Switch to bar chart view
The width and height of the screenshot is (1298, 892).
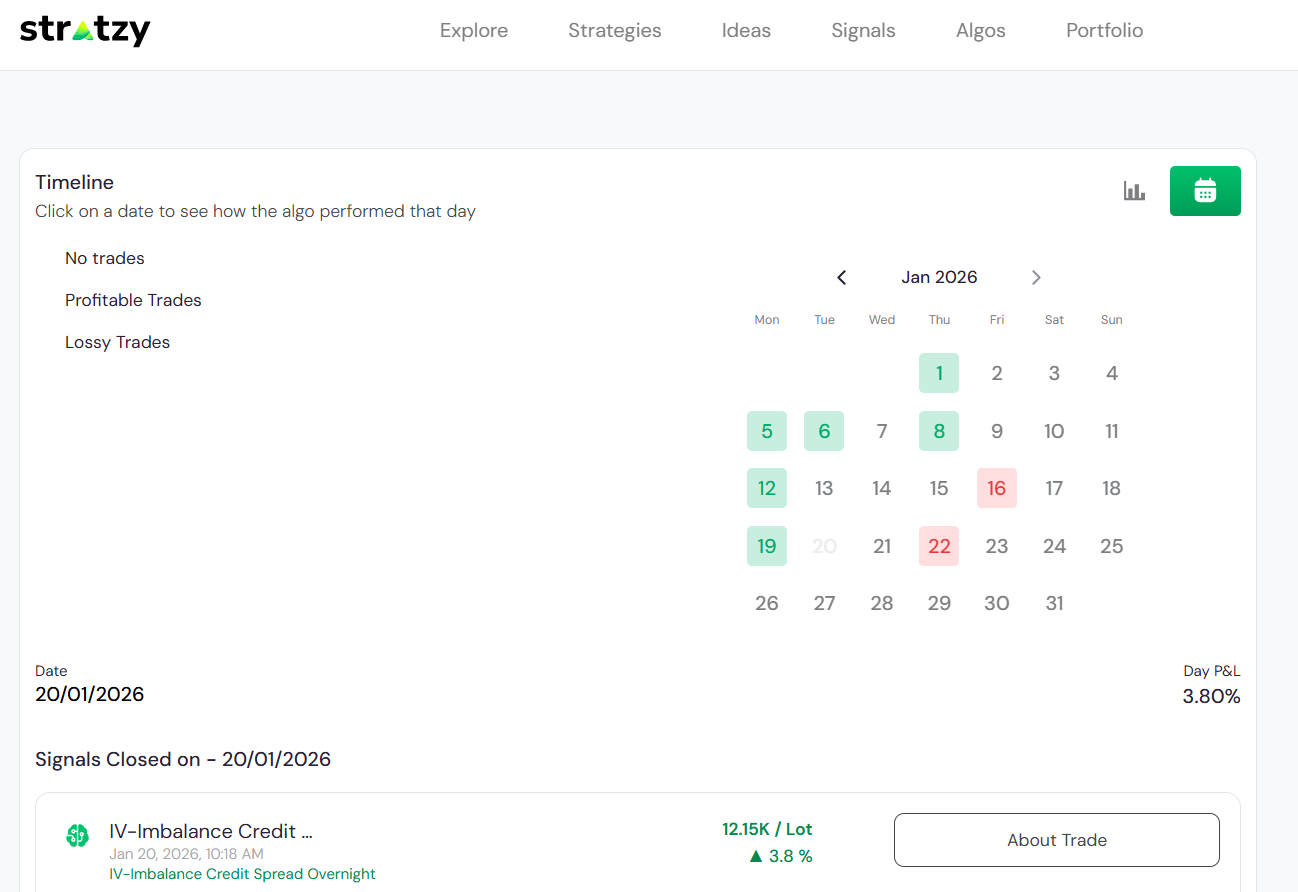(1134, 191)
